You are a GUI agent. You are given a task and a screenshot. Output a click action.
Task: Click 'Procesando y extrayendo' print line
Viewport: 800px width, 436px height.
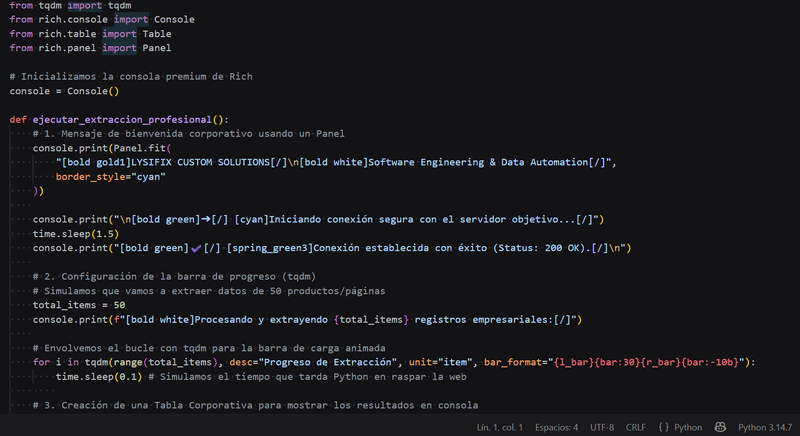point(307,319)
